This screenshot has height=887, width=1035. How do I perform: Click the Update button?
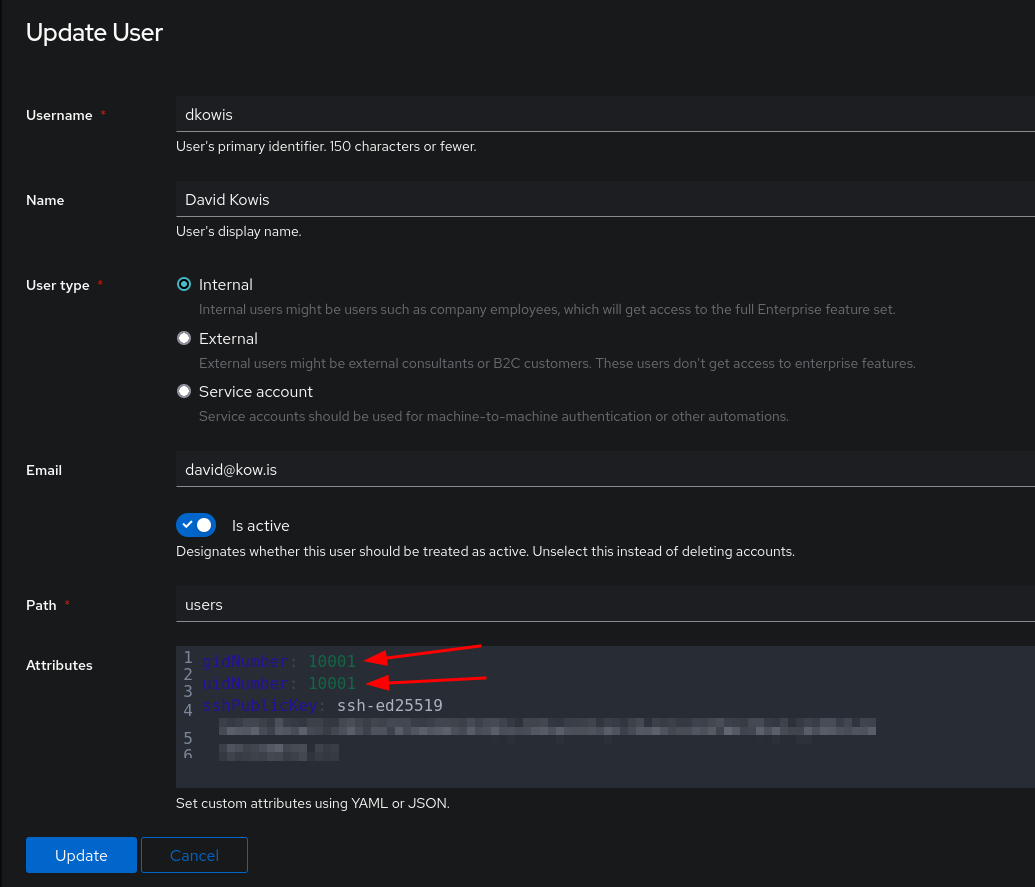pos(80,855)
